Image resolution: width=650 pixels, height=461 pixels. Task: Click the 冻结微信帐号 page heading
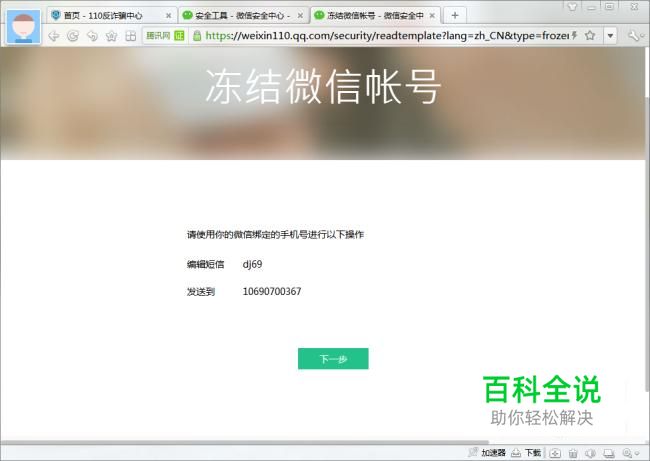click(x=323, y=86)
